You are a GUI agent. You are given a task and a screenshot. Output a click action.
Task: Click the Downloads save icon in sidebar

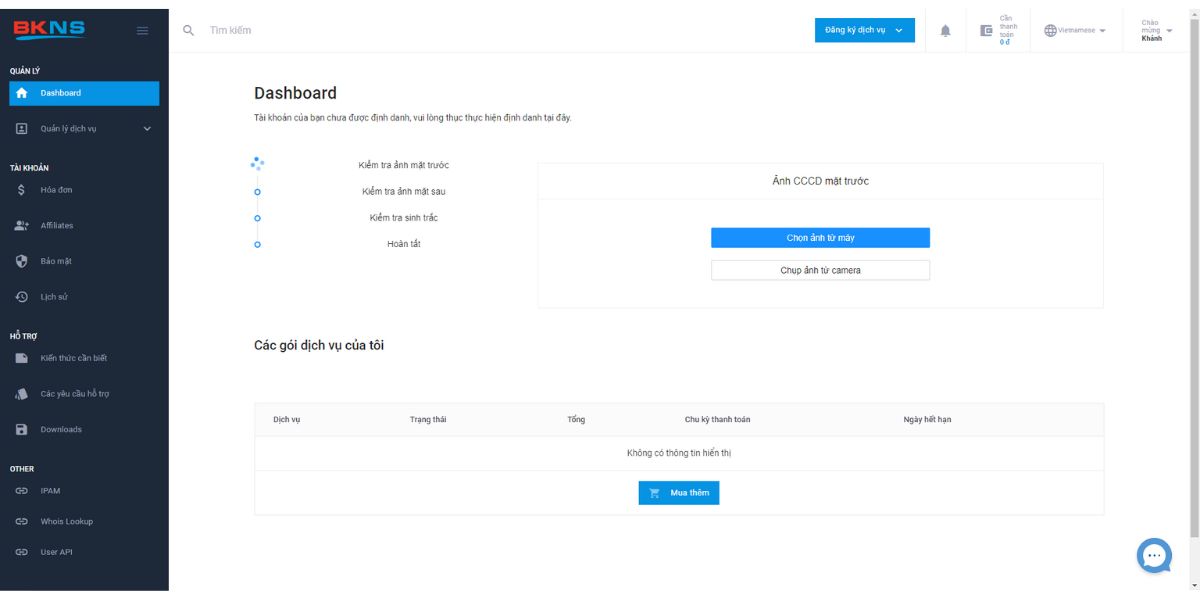(21, 429)
